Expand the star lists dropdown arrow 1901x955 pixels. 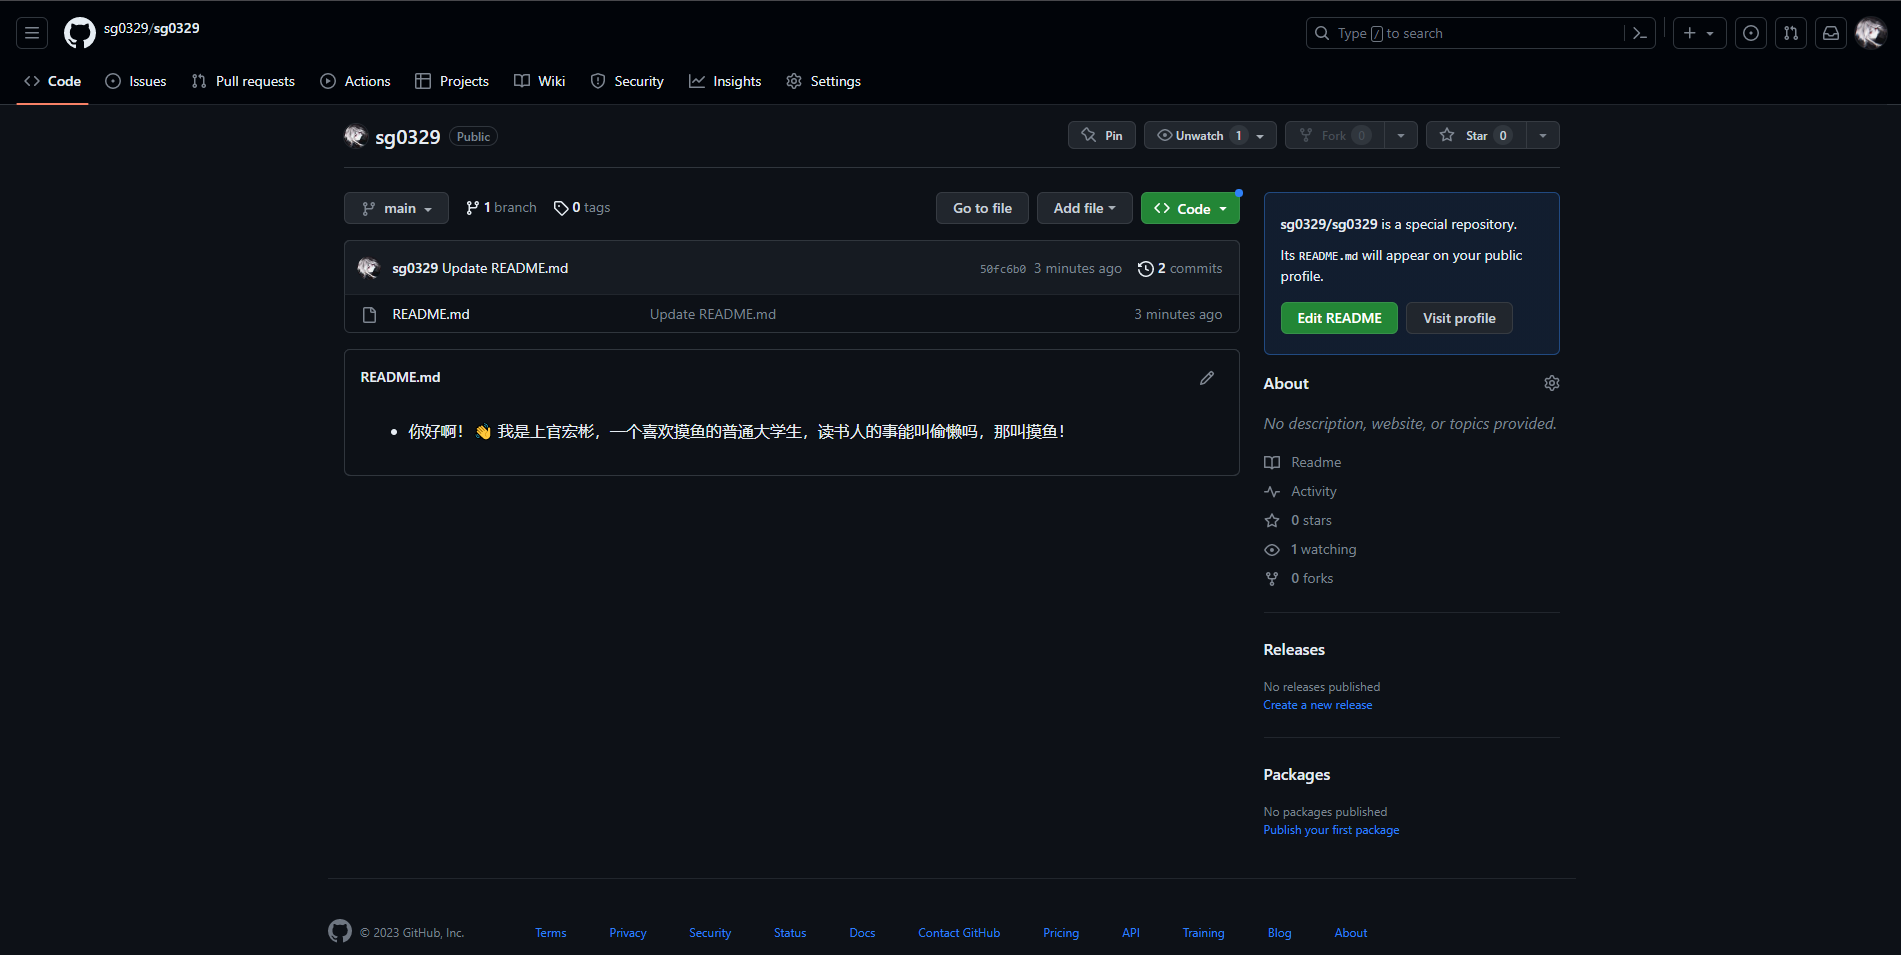(1543, 135)
